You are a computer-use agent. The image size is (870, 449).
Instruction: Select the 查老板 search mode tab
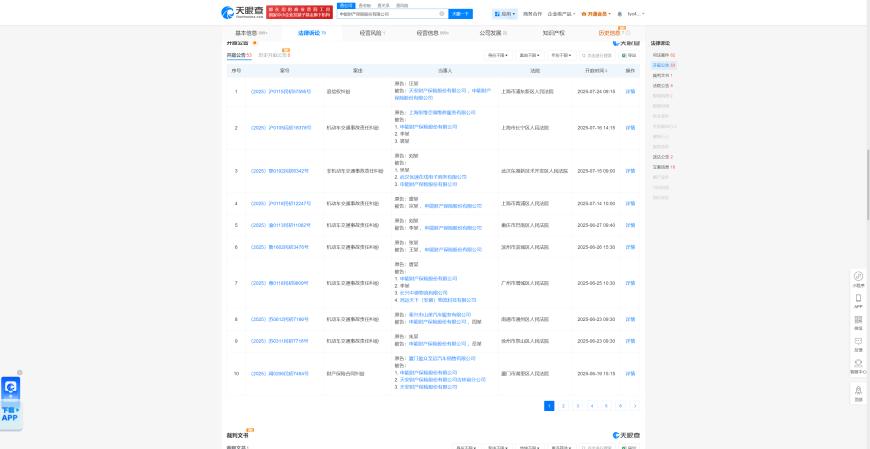(x=367, y=6)
